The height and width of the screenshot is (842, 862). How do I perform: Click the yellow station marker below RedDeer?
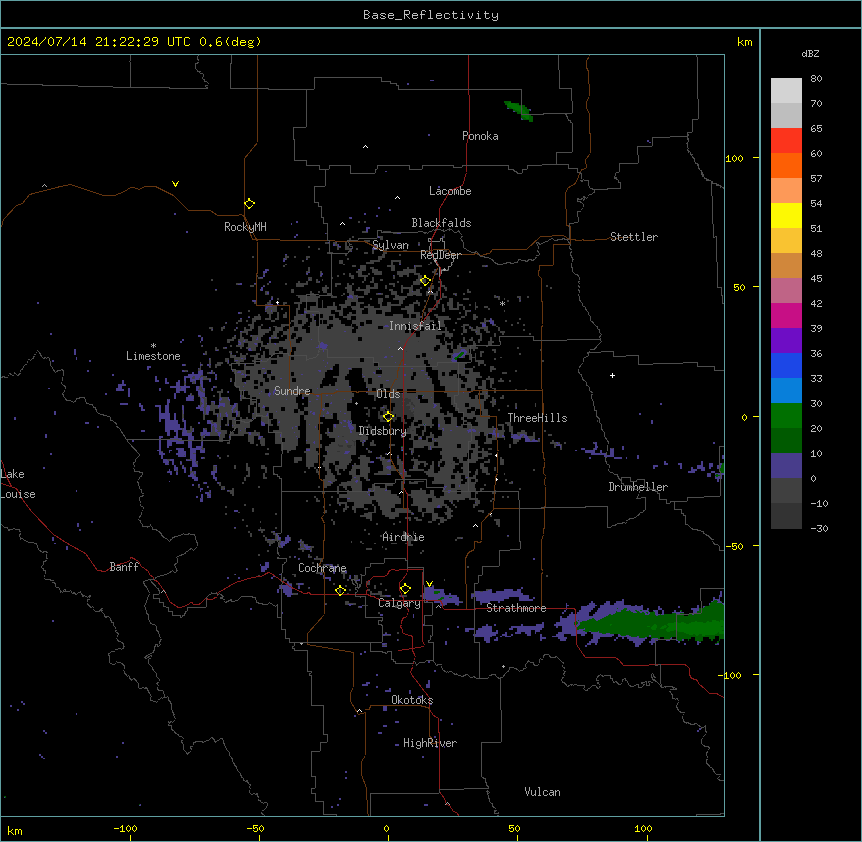[426, 281]
